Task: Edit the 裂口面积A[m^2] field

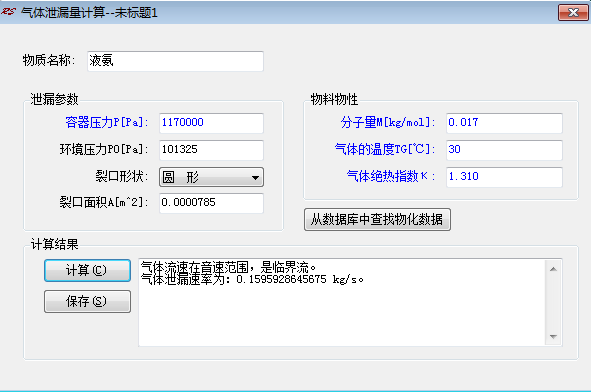Action: [x=211, y=203]
